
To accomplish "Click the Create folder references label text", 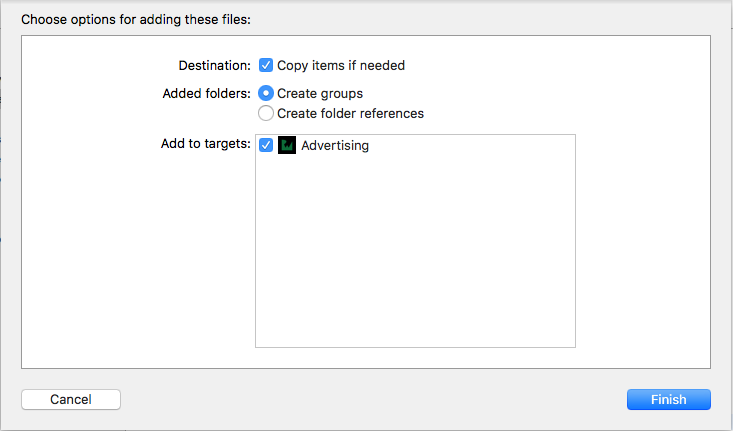I will click(x=350, y=114).
